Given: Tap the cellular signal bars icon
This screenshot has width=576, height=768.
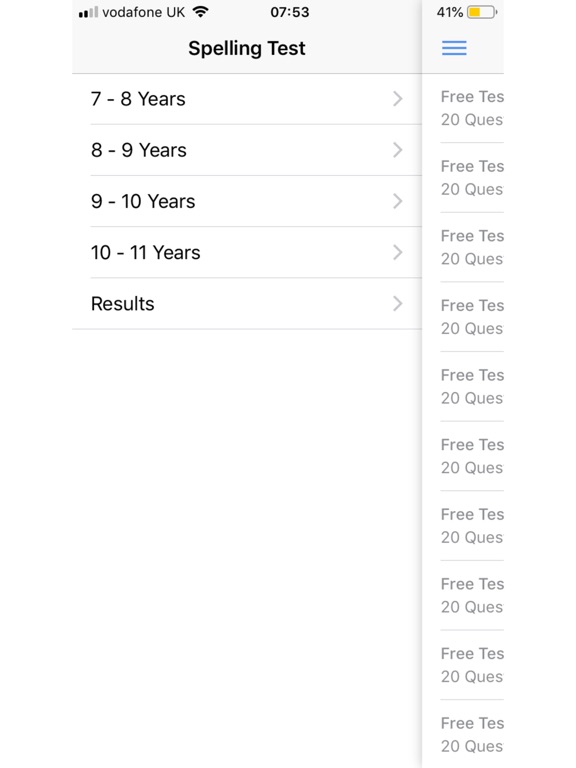Looking at the screenshot, I should coord(88,12).
